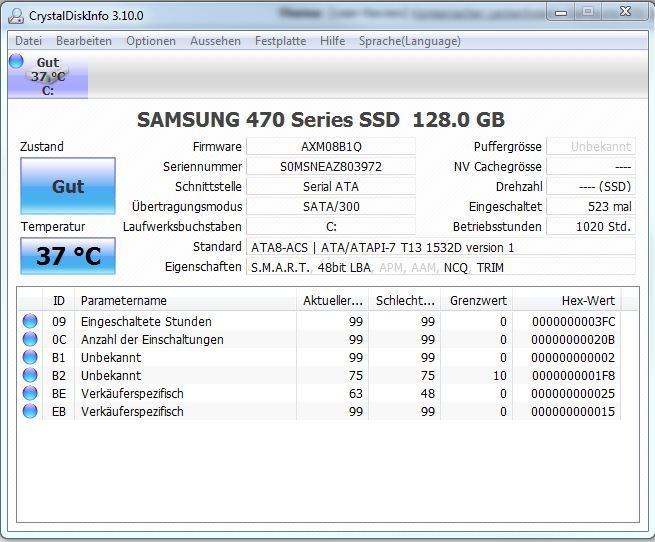Open the Optionen menu
655x542 pixels.
(151, 41)
